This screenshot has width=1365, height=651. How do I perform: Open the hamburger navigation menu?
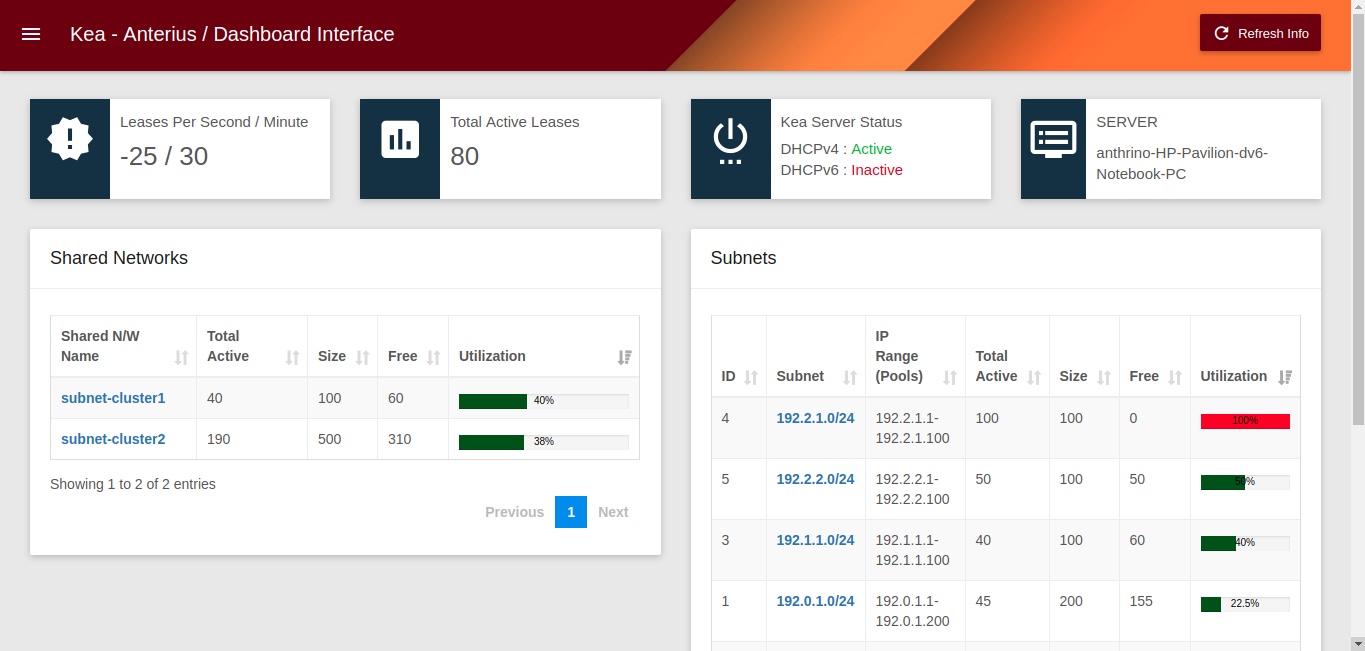(31, 34)
